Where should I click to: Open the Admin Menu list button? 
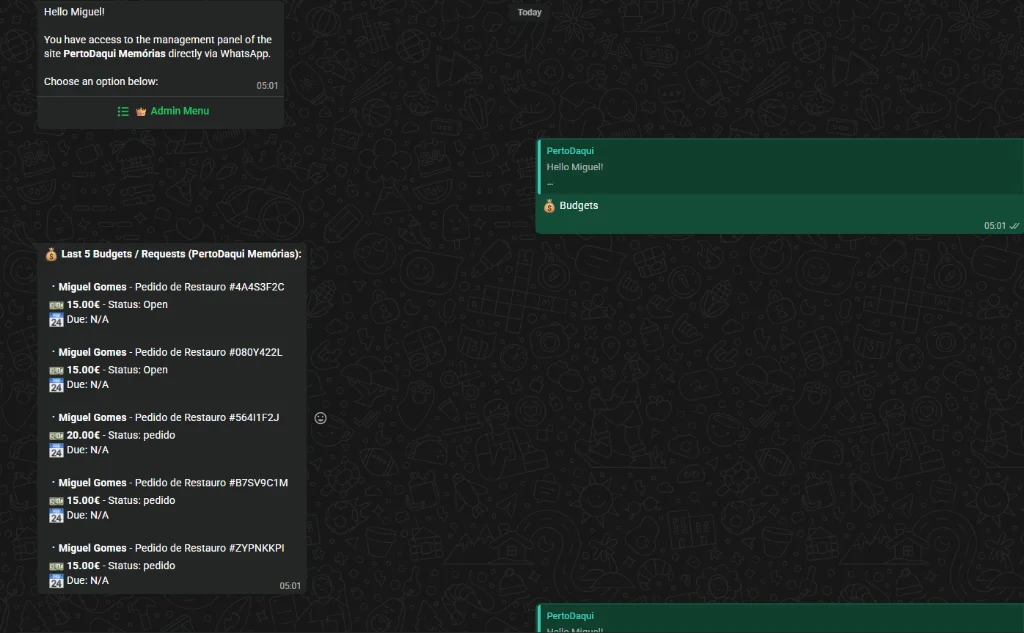161,111
